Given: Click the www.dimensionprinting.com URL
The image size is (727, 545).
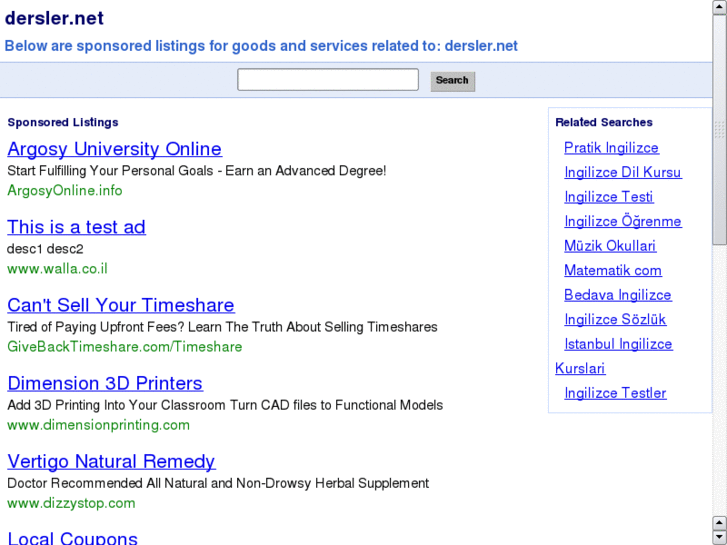Looking at the screenshot, I should [99, 425].
